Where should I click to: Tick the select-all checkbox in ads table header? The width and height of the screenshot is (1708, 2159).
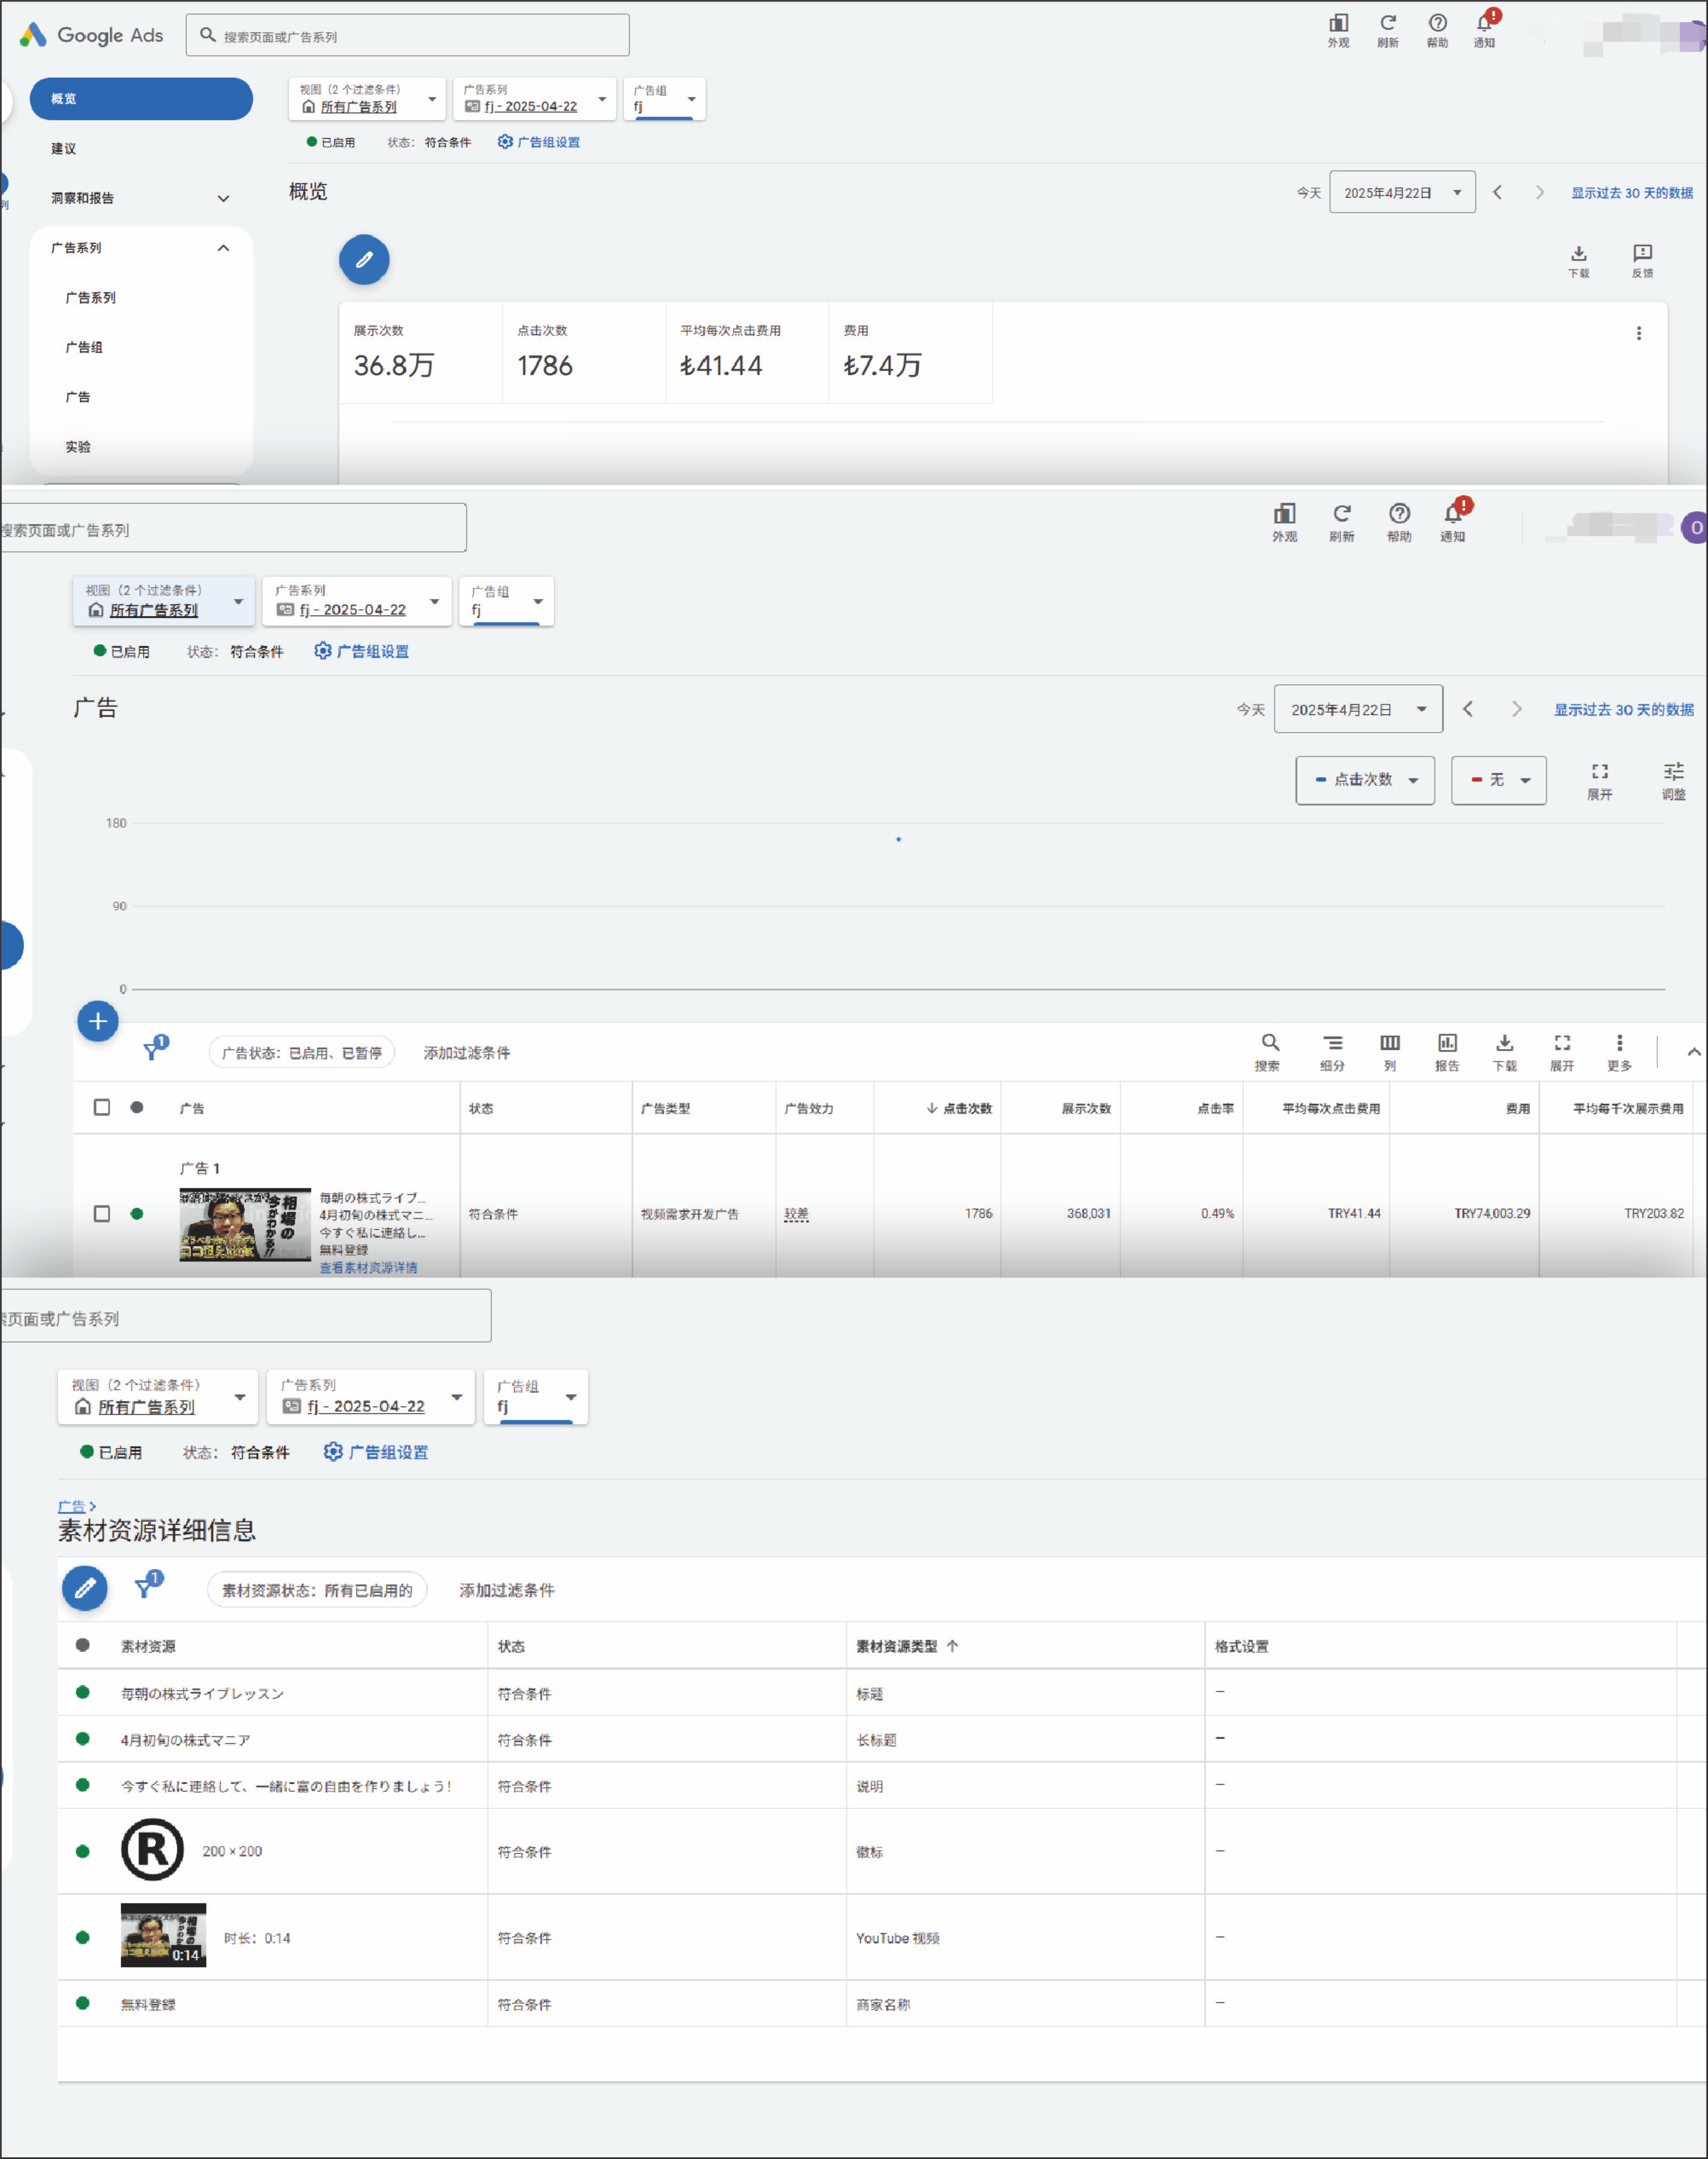point(102,1107)
